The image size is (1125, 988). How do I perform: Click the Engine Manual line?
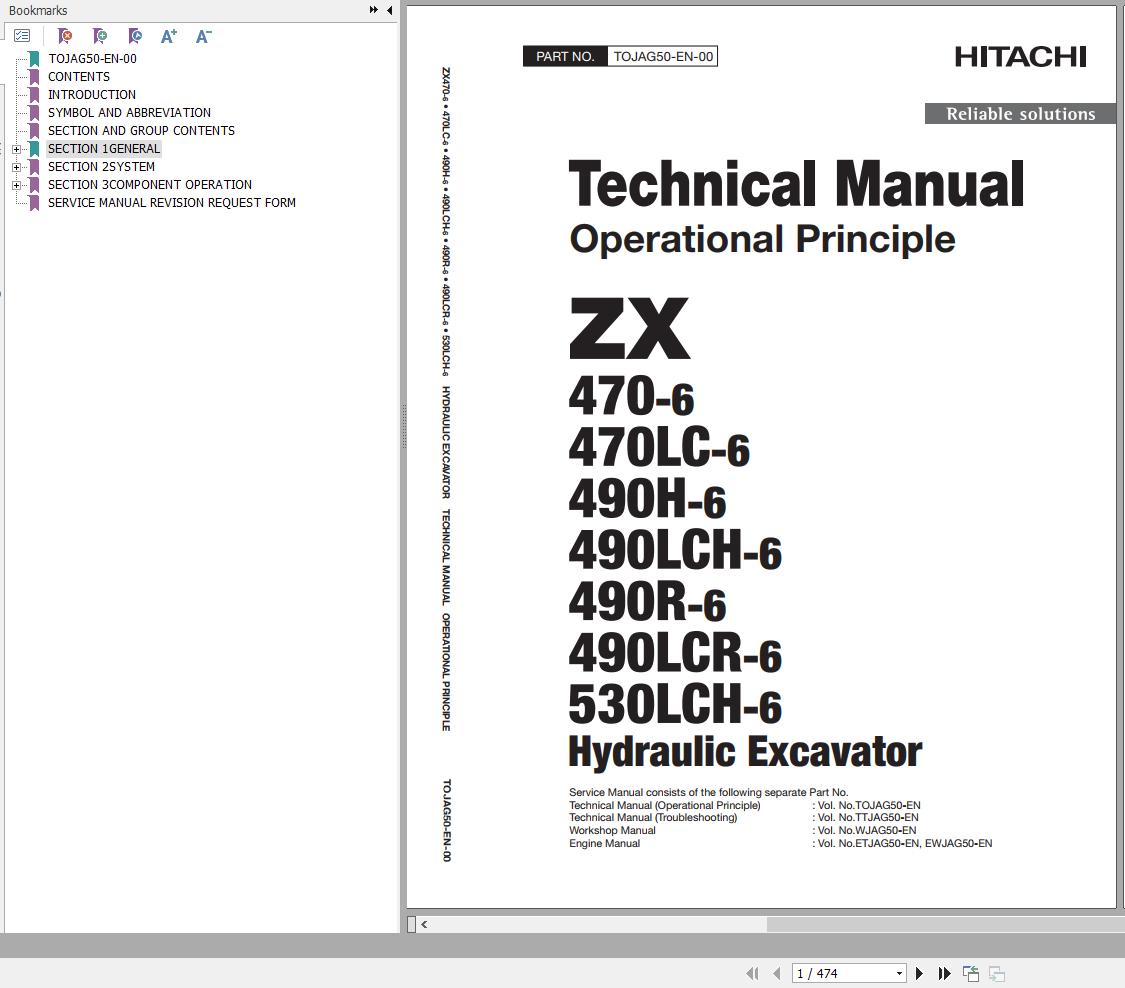click(604, 843)
